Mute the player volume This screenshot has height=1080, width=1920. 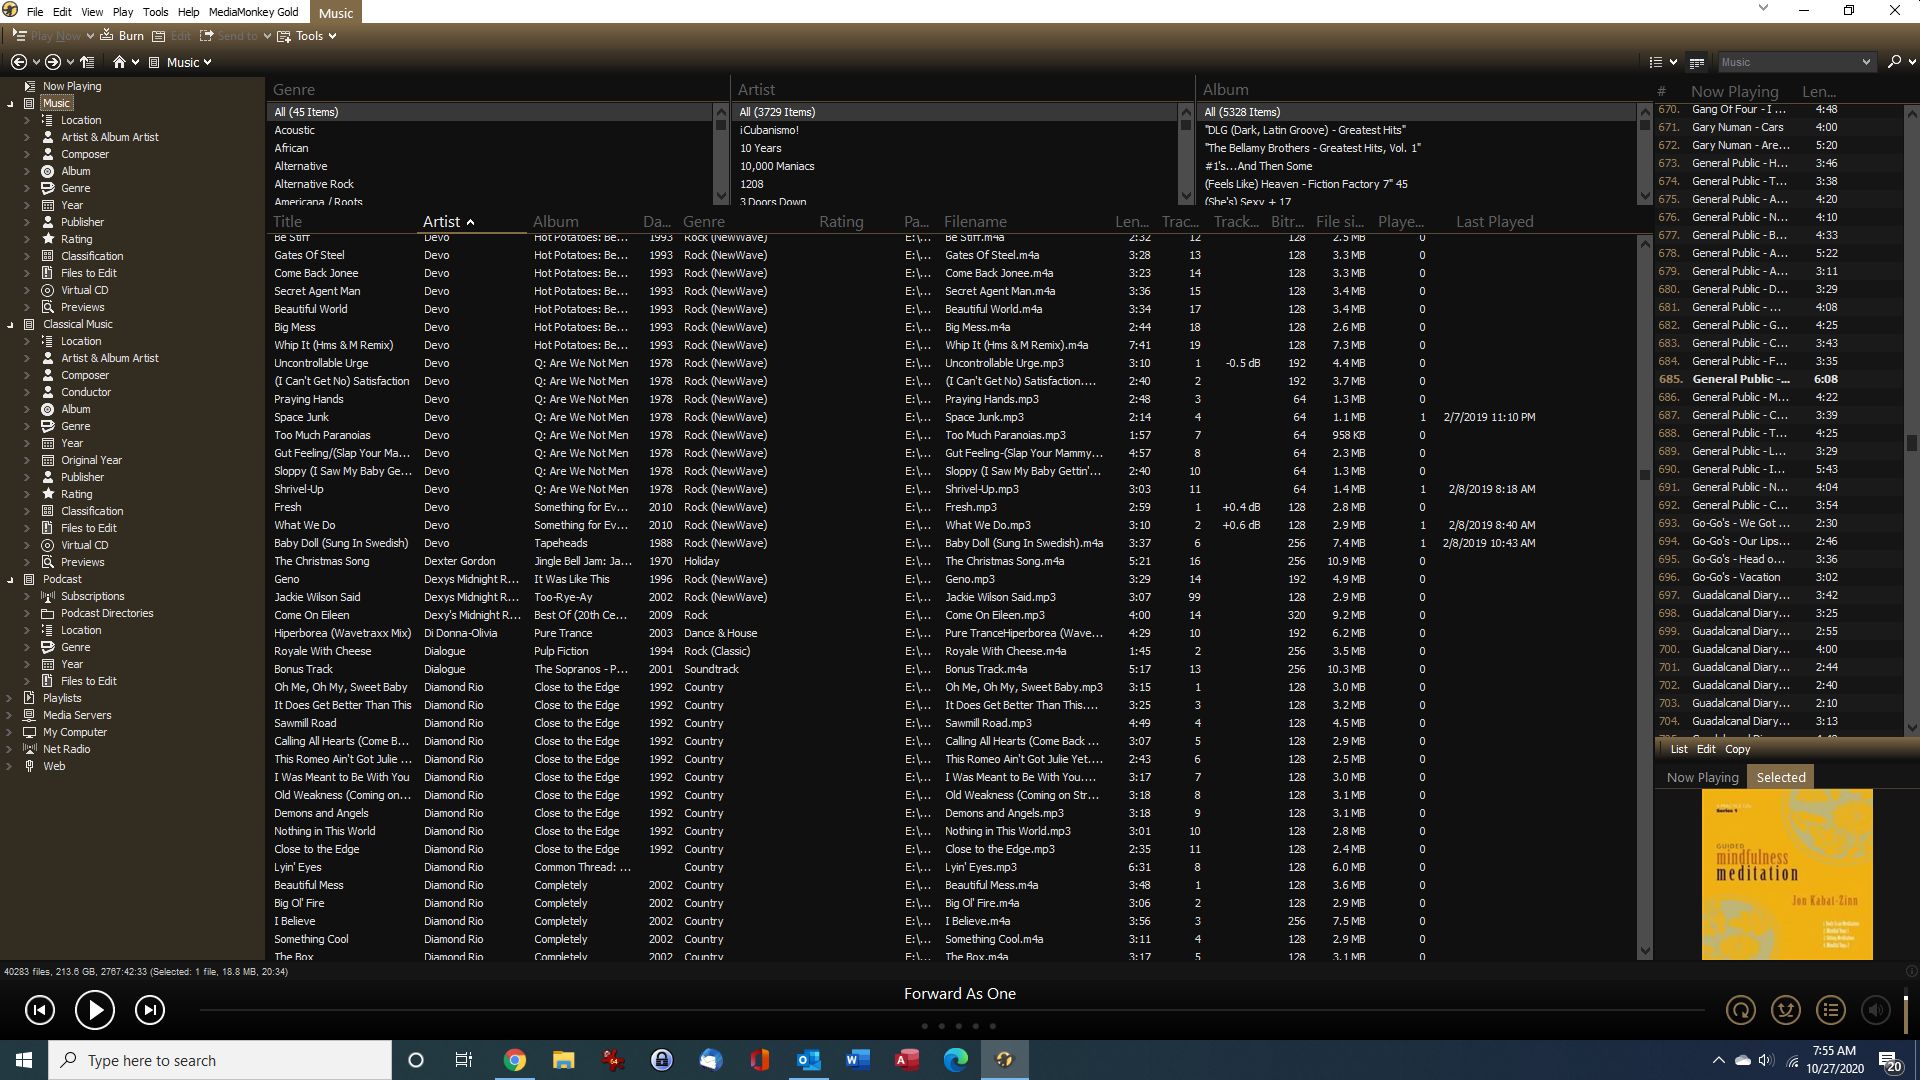(x=1876, y=1010)
